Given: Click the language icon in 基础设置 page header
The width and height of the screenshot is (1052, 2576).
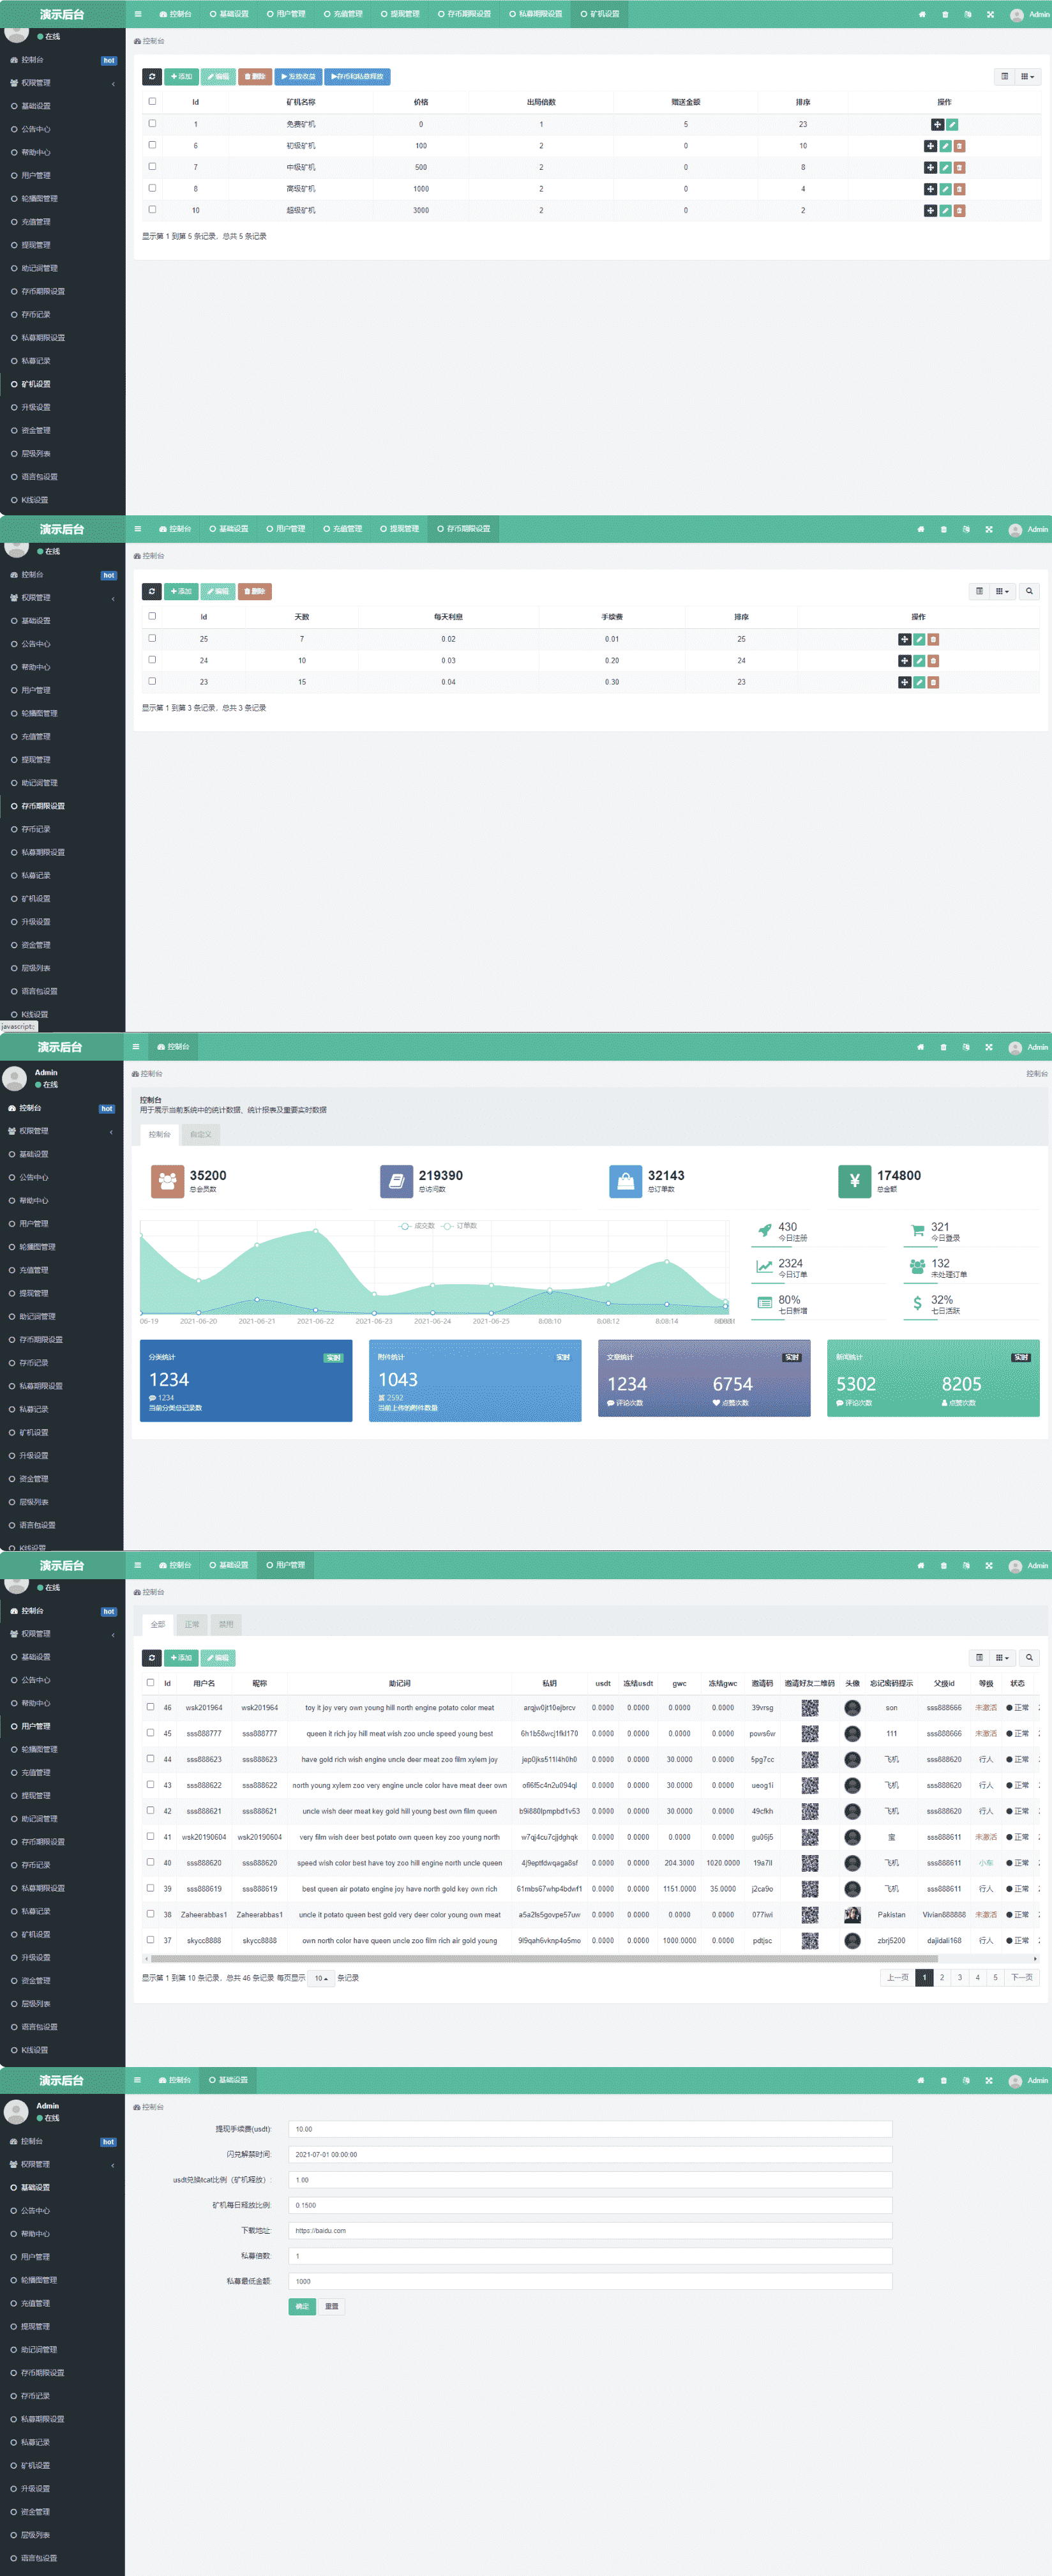Looking at the screenshot, I should [966, 2080].
